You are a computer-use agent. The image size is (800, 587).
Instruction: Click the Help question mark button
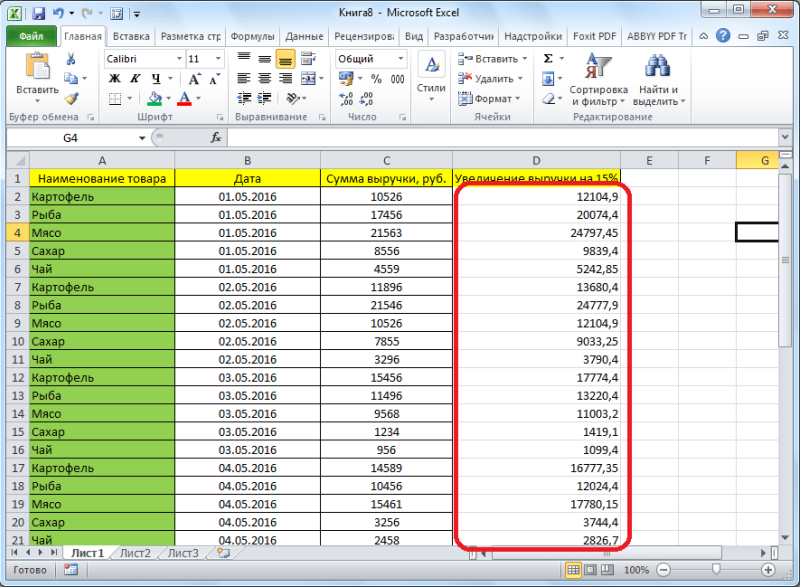pyautogui.click(x=723, y=36)
